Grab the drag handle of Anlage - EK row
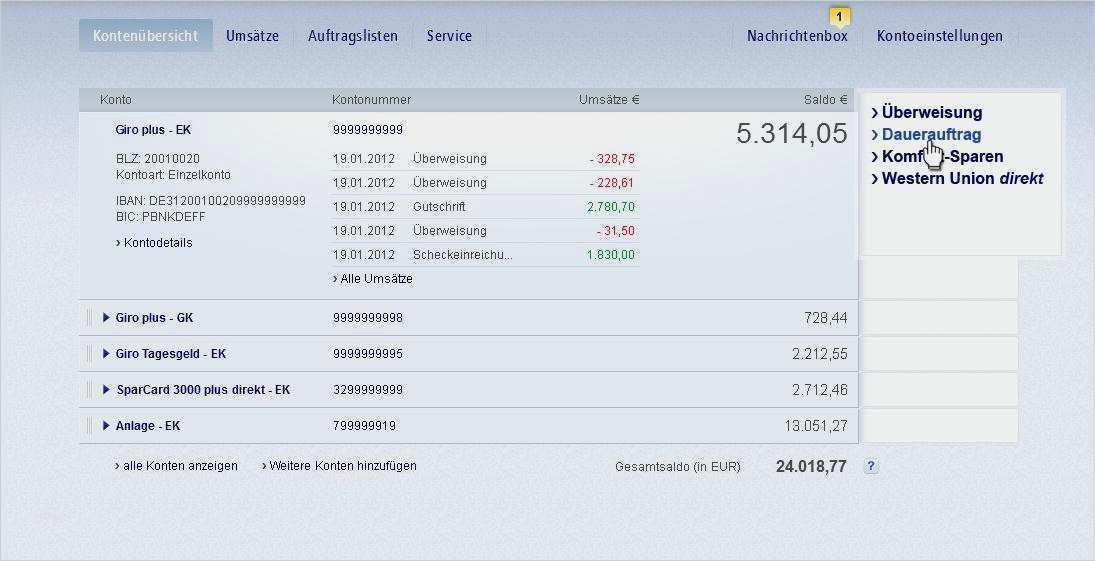The width and height of the screenshot is (1095, 561). [88, 426]
